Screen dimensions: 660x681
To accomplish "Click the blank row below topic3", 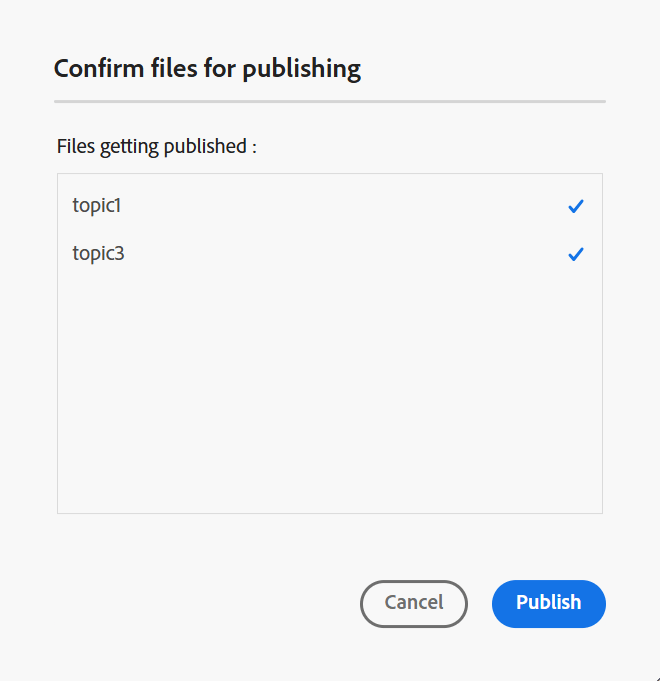I will point(330,302).
